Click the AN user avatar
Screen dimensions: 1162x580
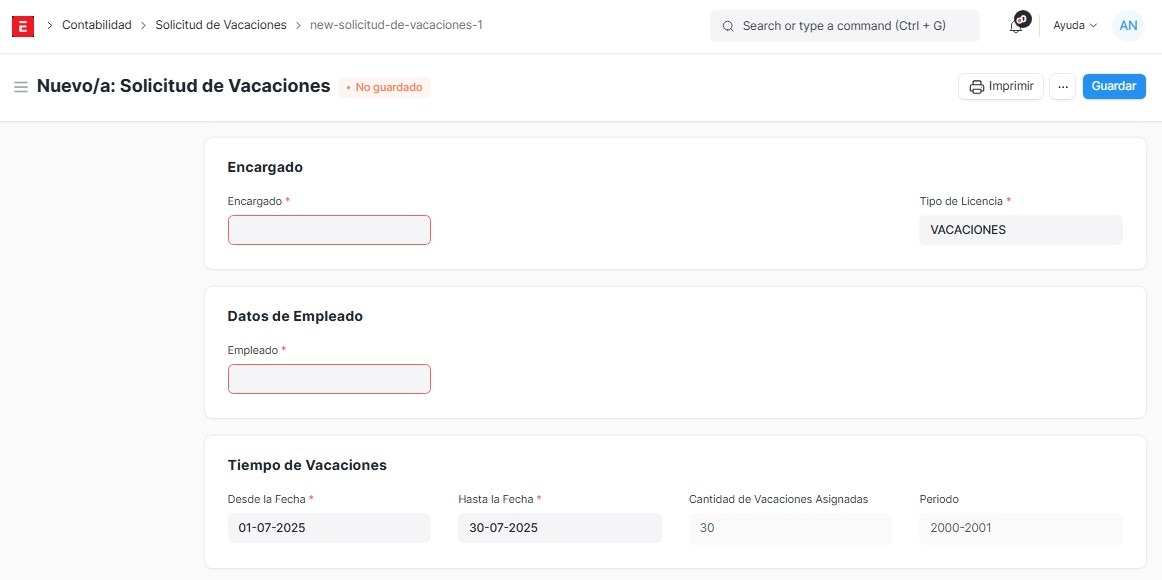click(x=1127, y=26)
